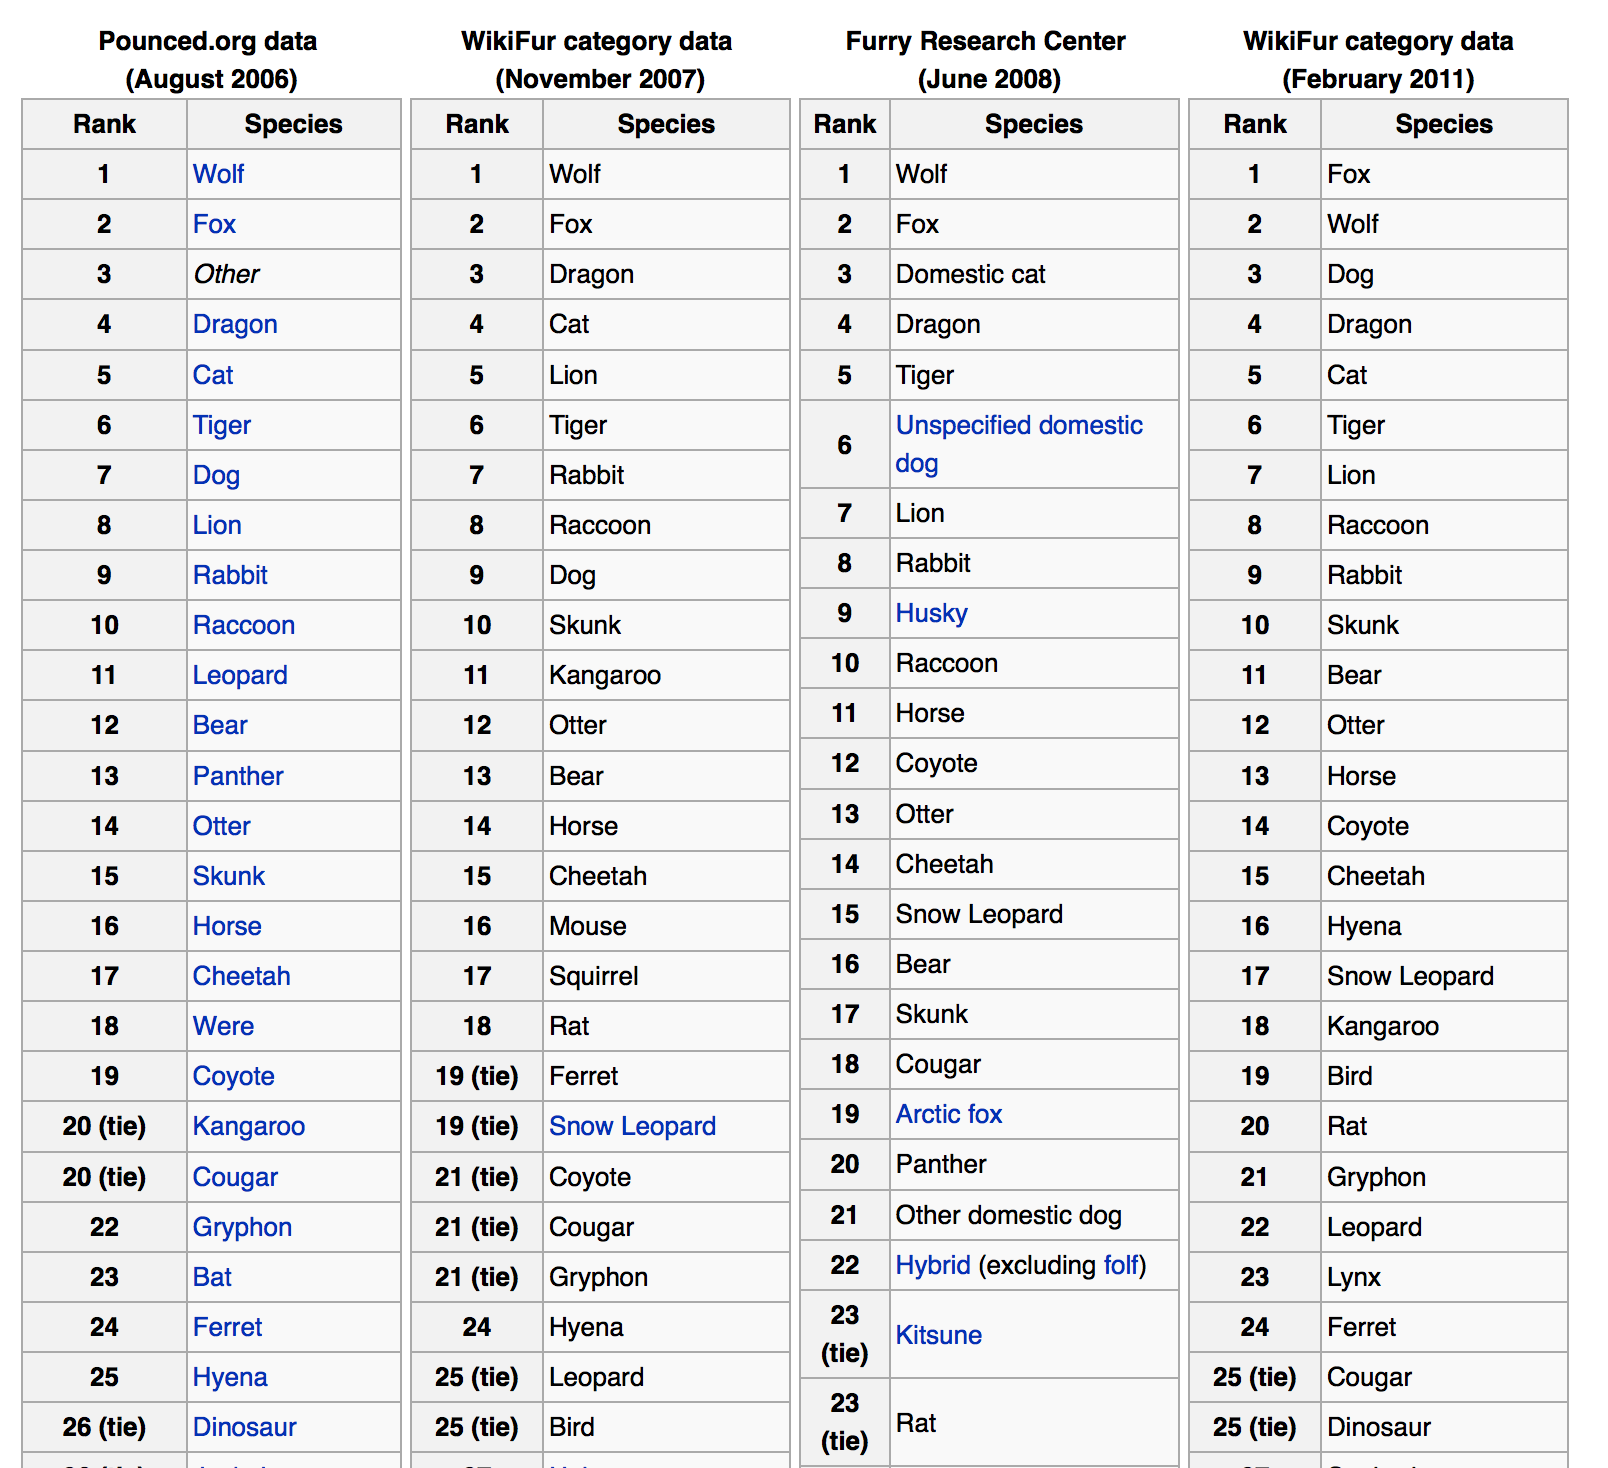Open the Hybrid link in Furry Research table

[x=932, y=1265]
